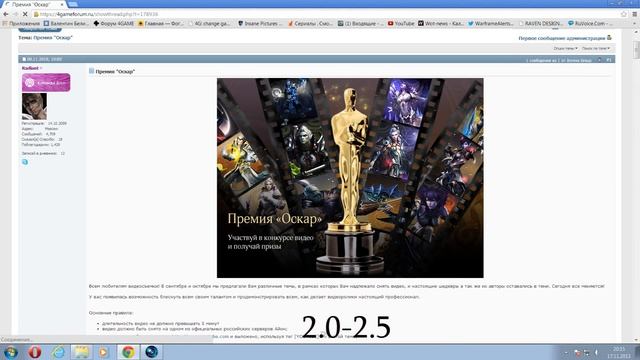Select the Премия "Оскар" browser tab
Screen dimensions: 640x360
pos(33,4)
